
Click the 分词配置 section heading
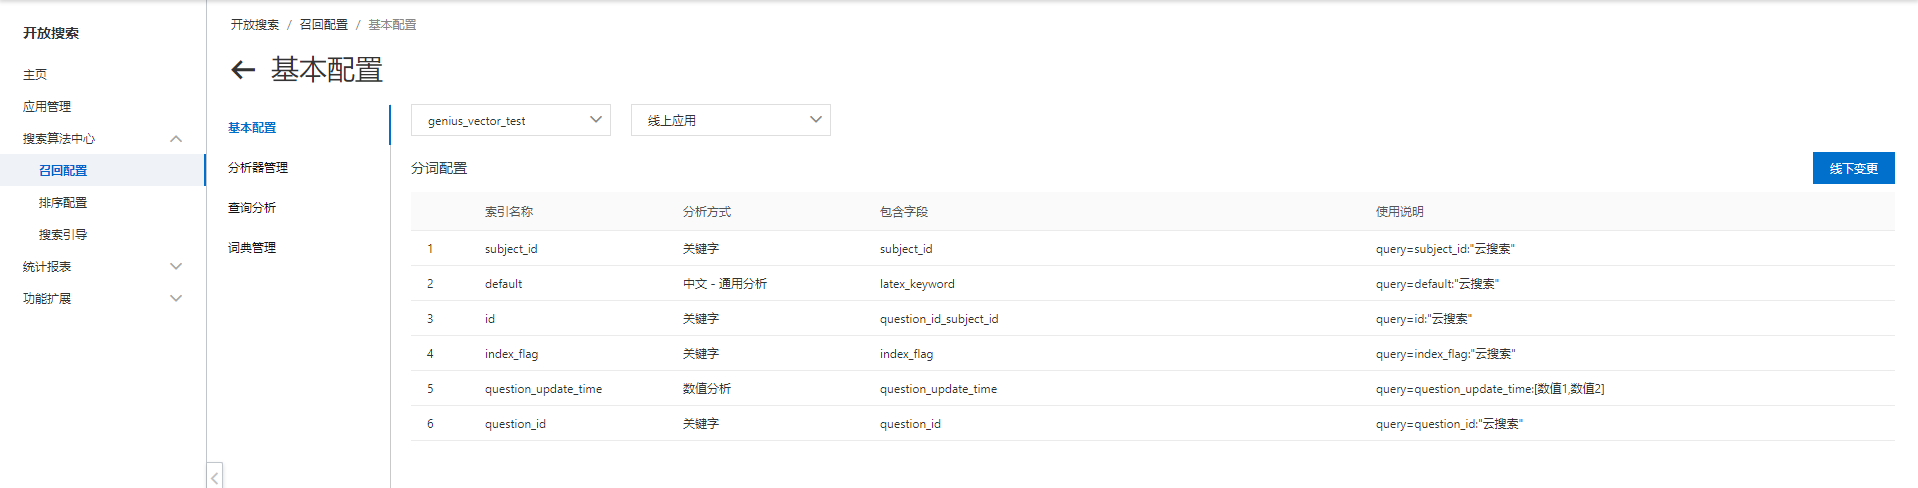coord(439,168)
